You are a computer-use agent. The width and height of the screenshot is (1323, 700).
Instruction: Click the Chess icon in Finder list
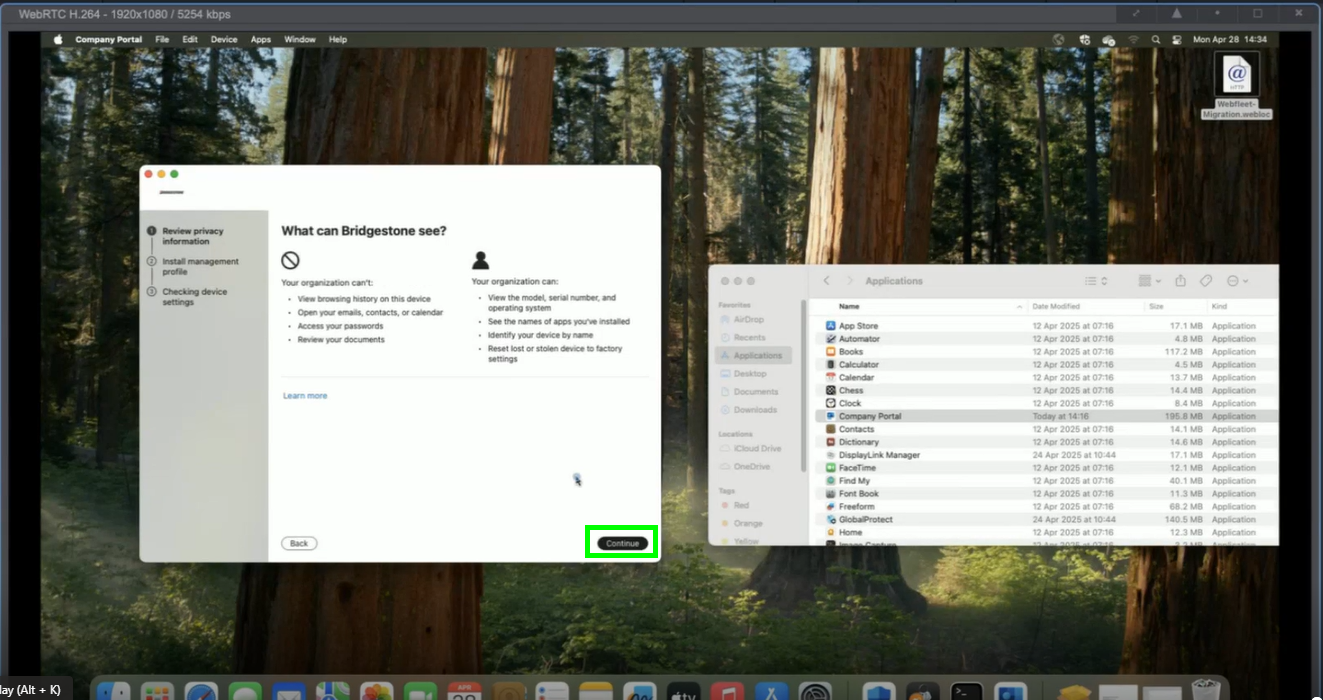point(831,390)
